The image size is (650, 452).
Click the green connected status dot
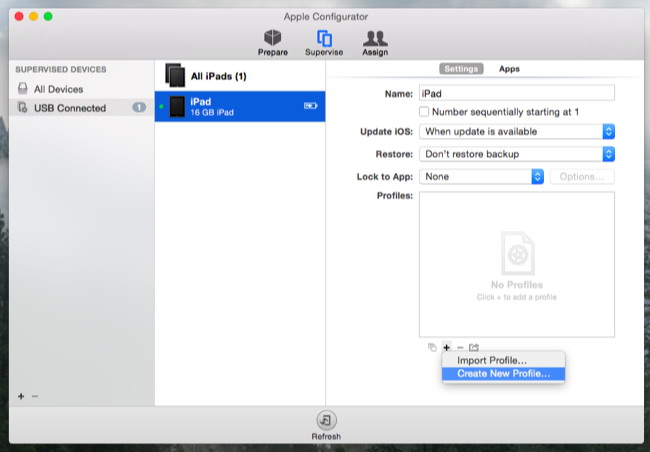pyautogui.click(x=161, y=107)
